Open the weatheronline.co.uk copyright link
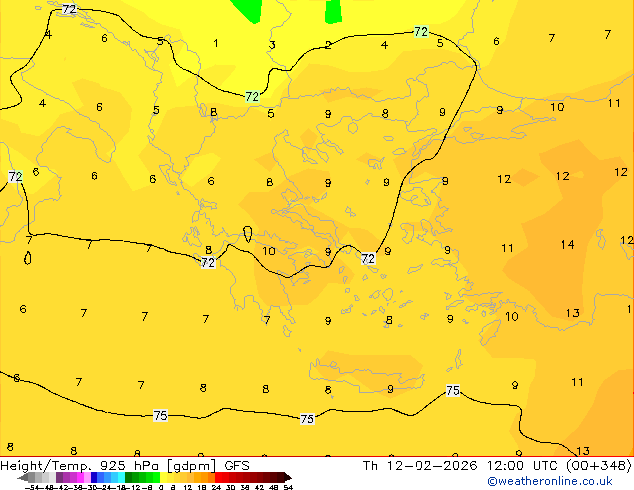 [x=549, y=481]
